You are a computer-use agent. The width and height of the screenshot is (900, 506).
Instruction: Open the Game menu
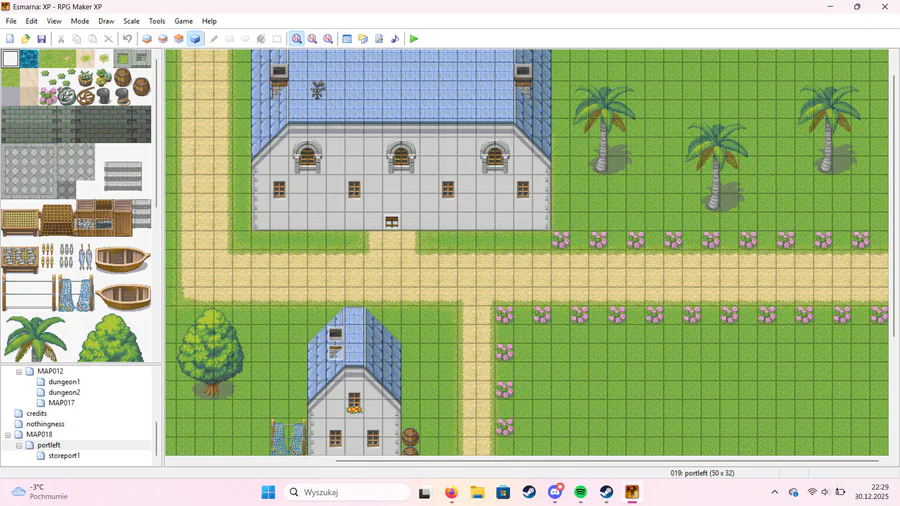click(x=184, y=21)
